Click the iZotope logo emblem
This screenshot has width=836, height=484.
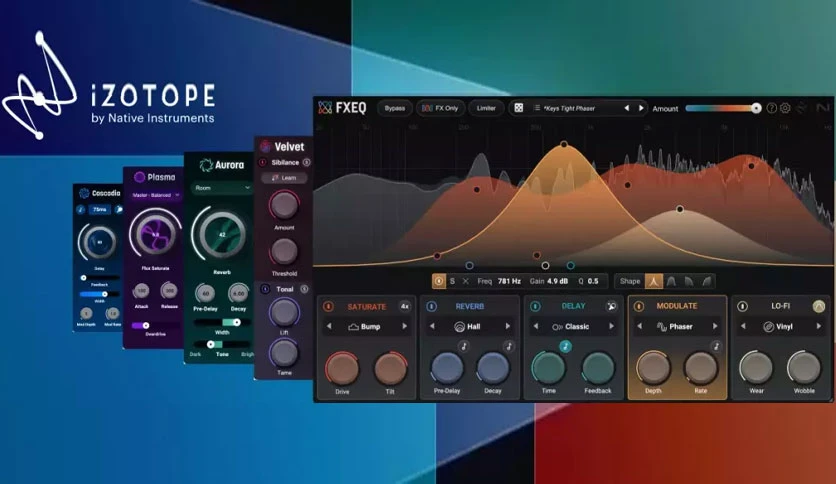click(x=40, y=85)
